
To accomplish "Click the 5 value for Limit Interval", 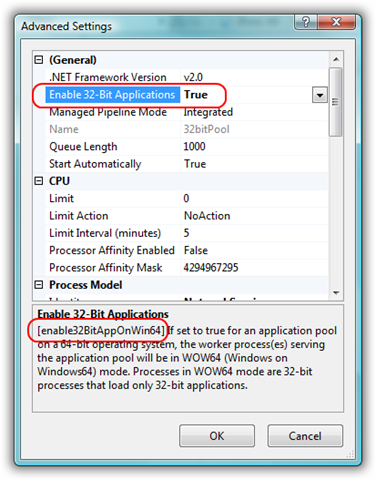I will point(186,233).
